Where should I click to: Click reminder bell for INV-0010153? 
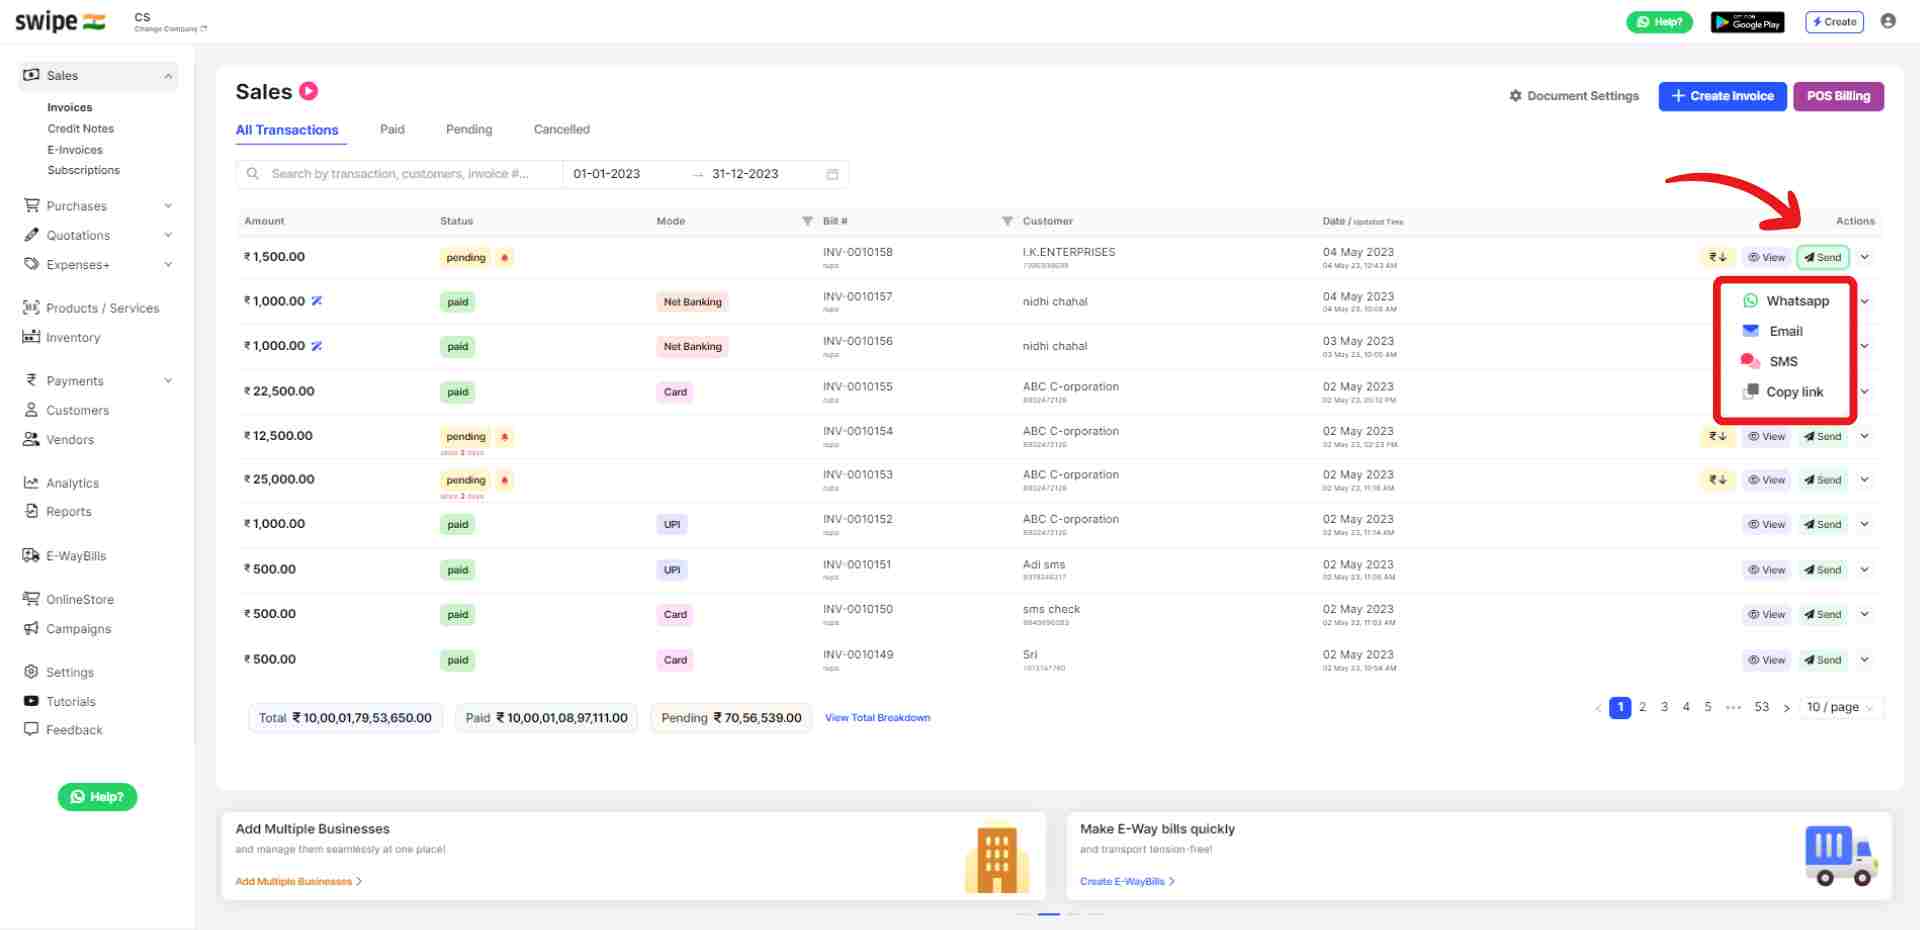505,481
